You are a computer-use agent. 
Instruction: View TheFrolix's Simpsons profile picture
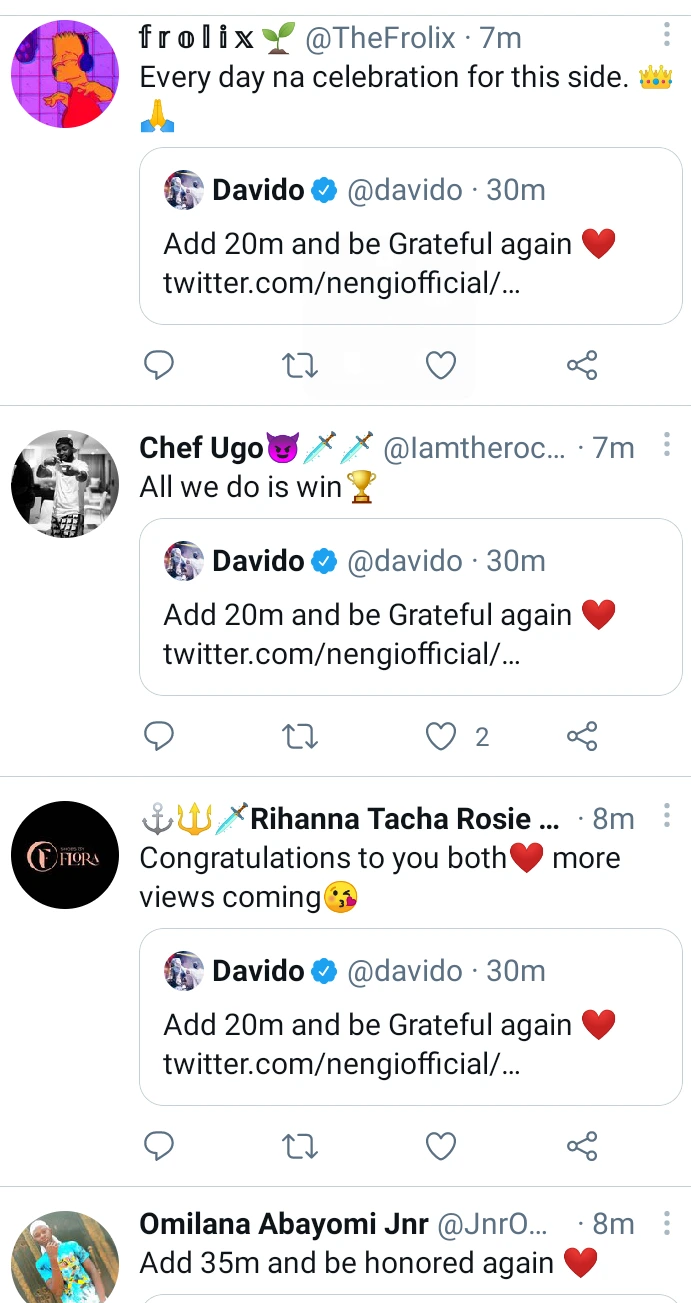click(64, 75)
